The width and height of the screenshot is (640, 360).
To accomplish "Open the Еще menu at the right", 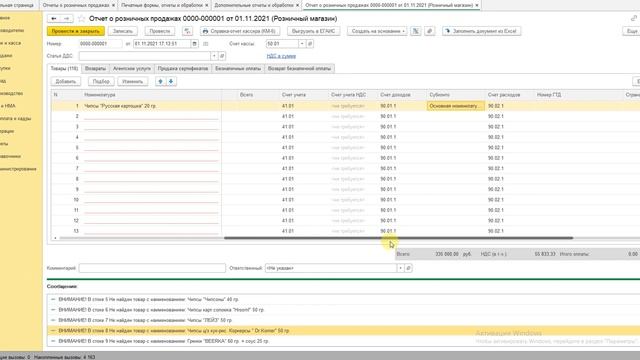I will point(631,31).
